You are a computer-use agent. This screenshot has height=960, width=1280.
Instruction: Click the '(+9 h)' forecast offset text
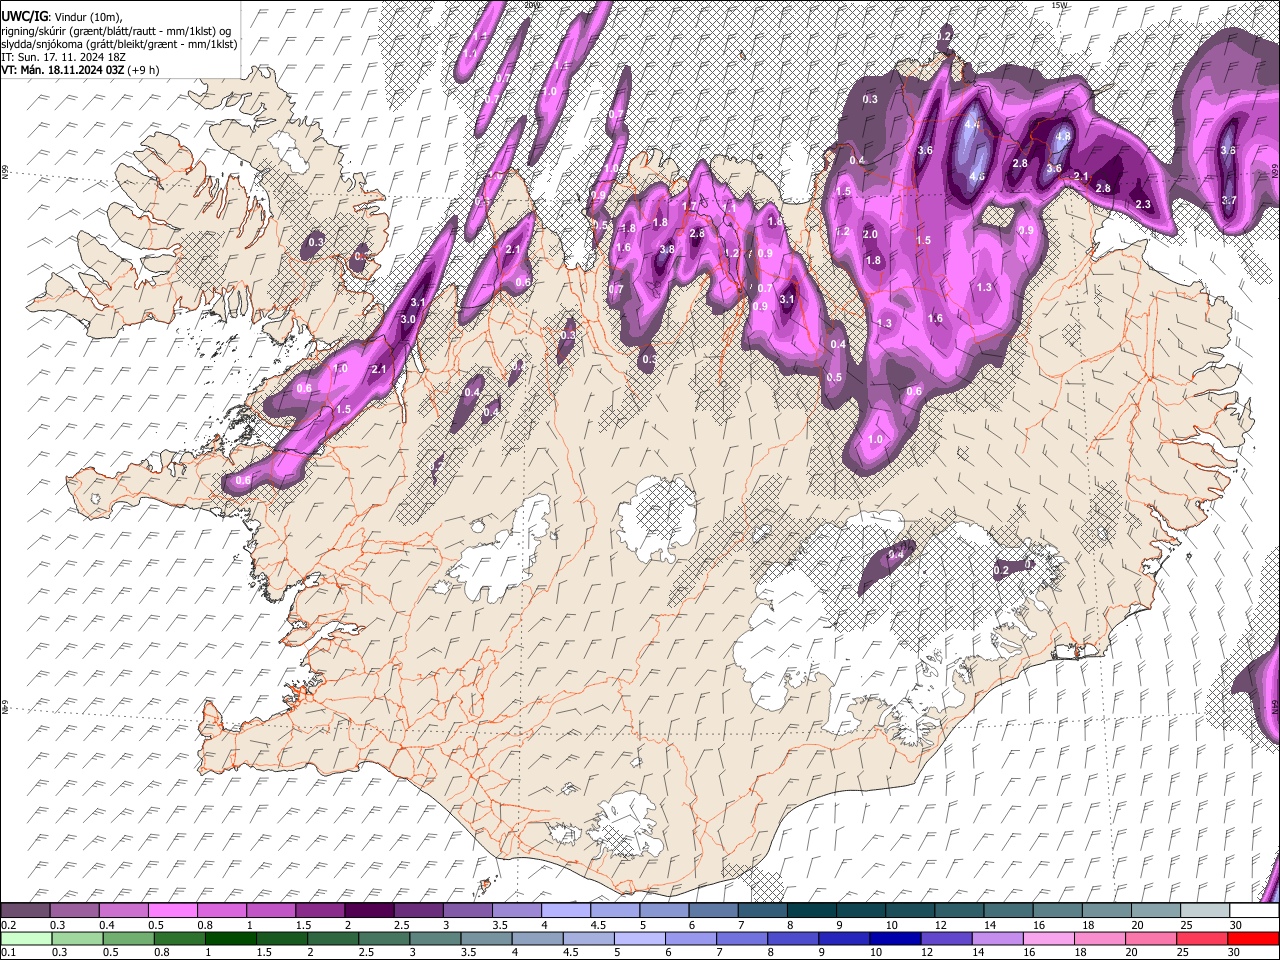[x=142, y=70]
